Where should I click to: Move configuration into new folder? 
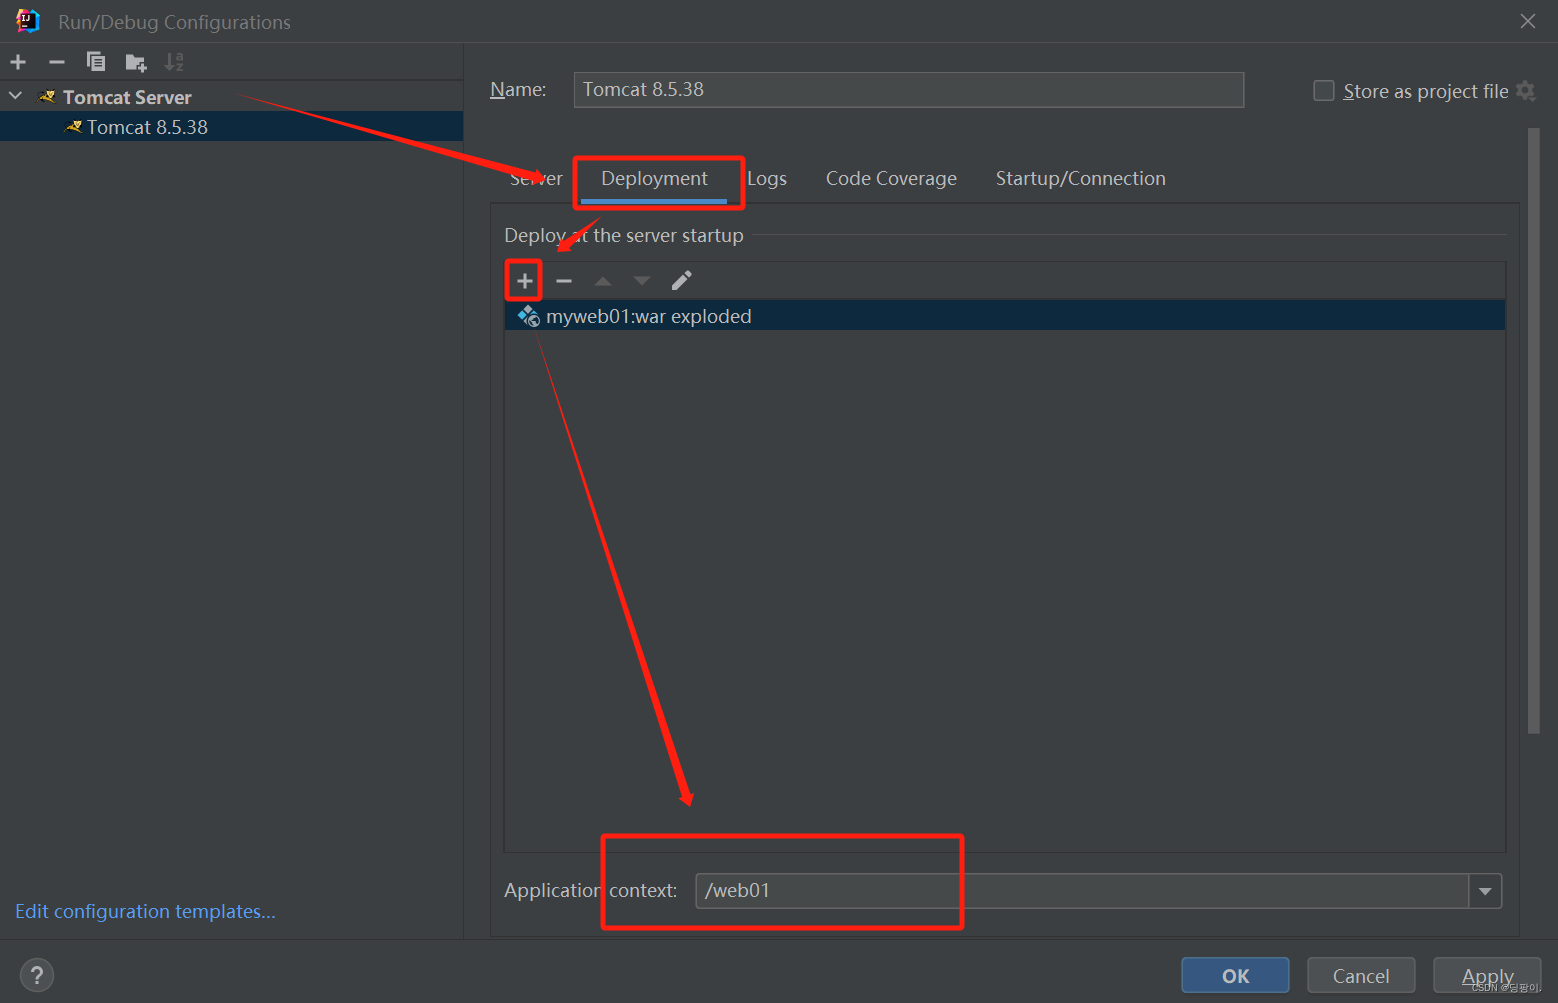(136, 63)
